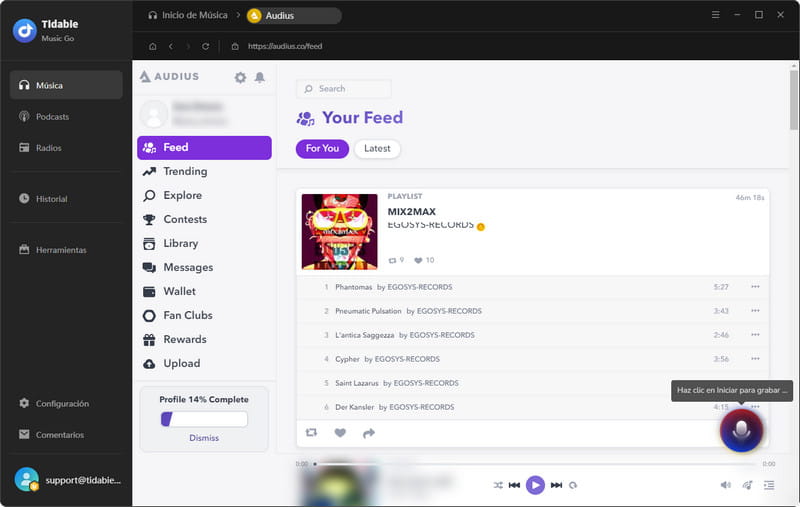The width and height of the screenshot is (800, 507).
Task: Switch to the Inicio de Música tab
Action: click(188, 15)
